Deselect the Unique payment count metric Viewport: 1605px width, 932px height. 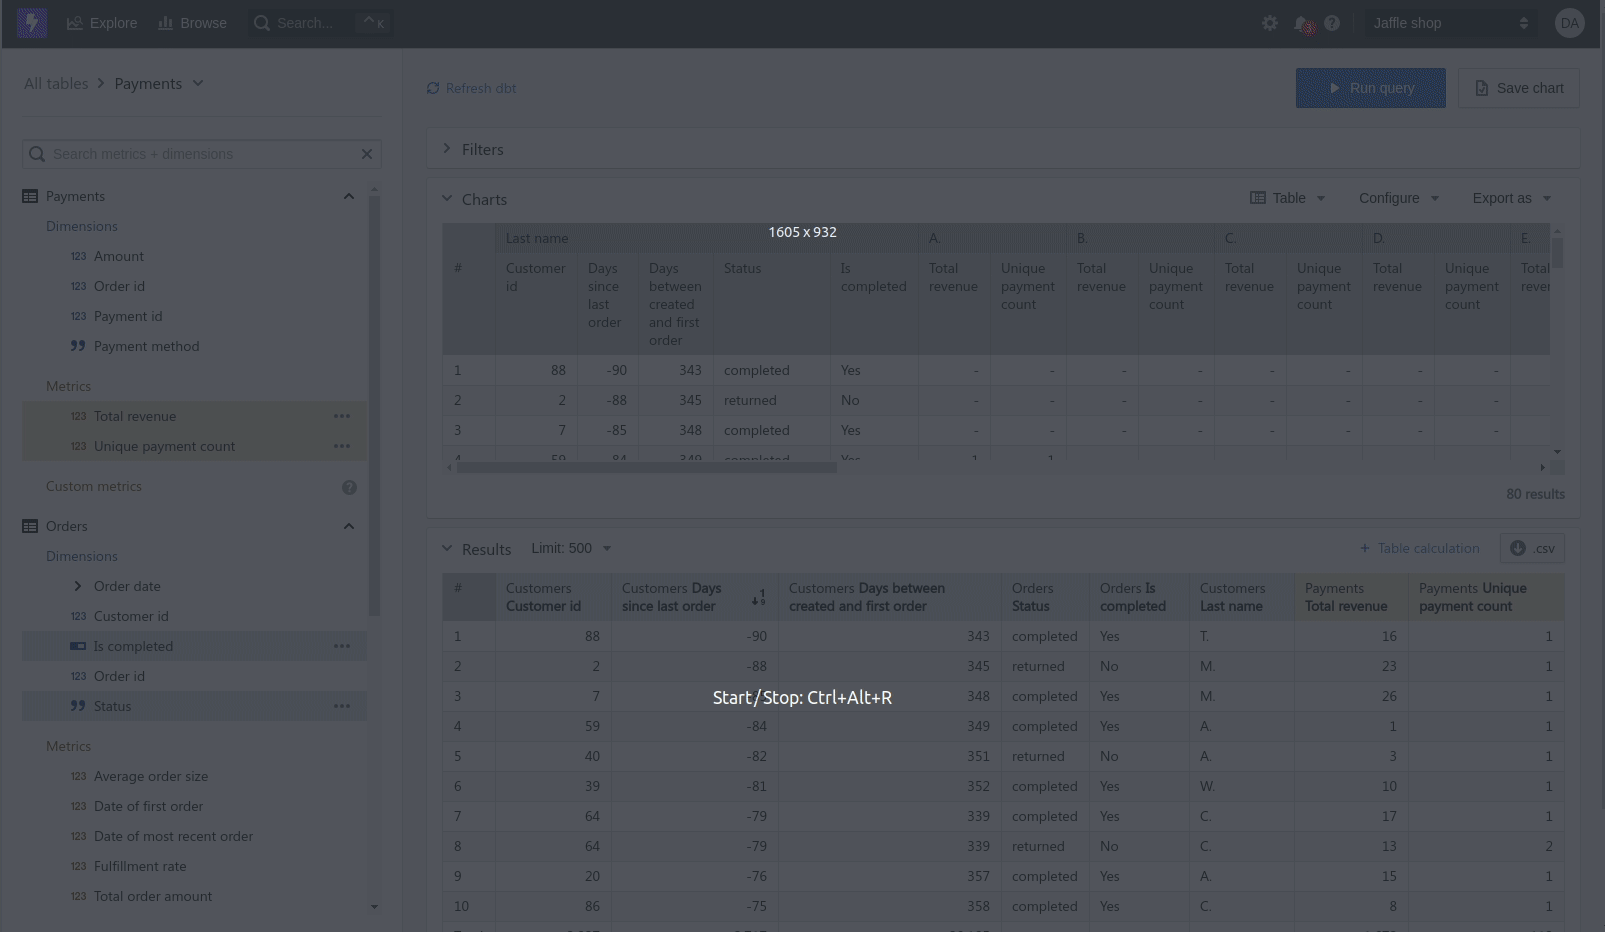[x=164, y=446]
